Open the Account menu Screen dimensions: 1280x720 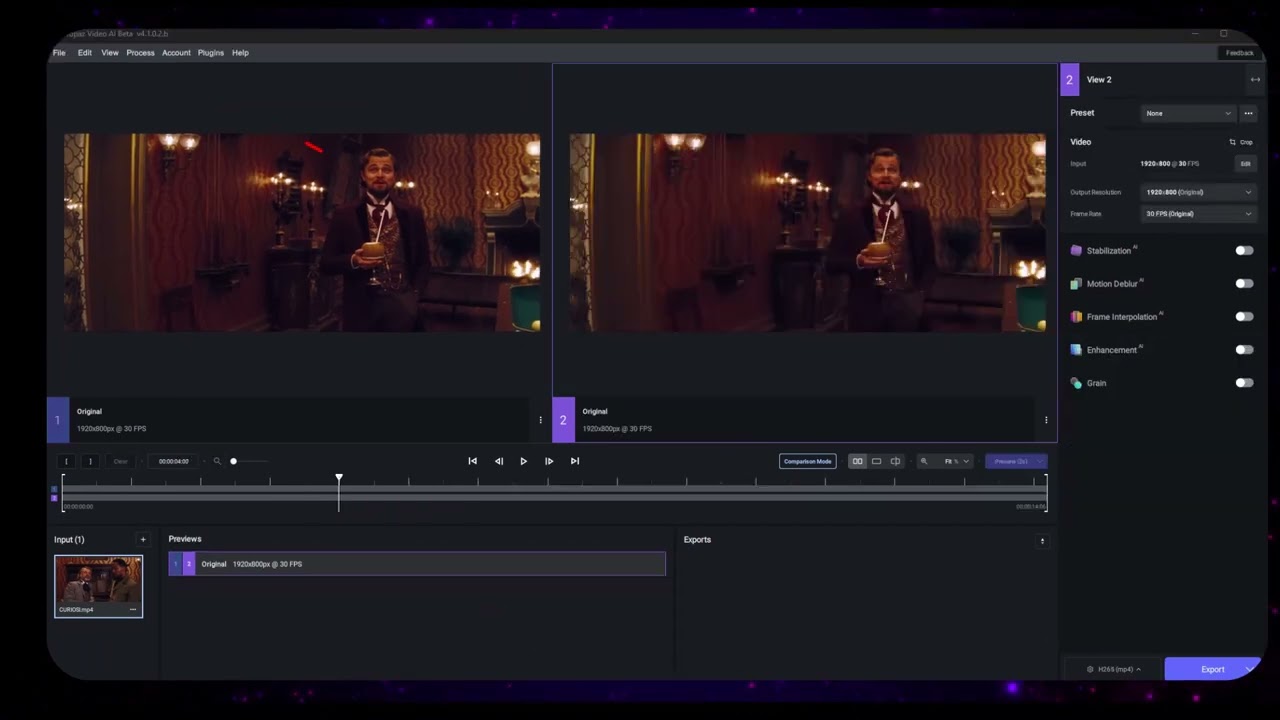tap(176, 53)
